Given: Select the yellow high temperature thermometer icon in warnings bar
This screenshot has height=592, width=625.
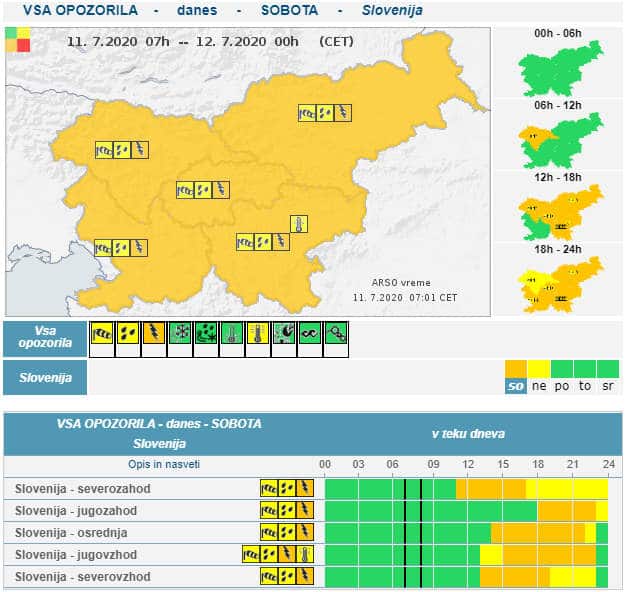Looking at the screenshot, I should tap(258, 333).
